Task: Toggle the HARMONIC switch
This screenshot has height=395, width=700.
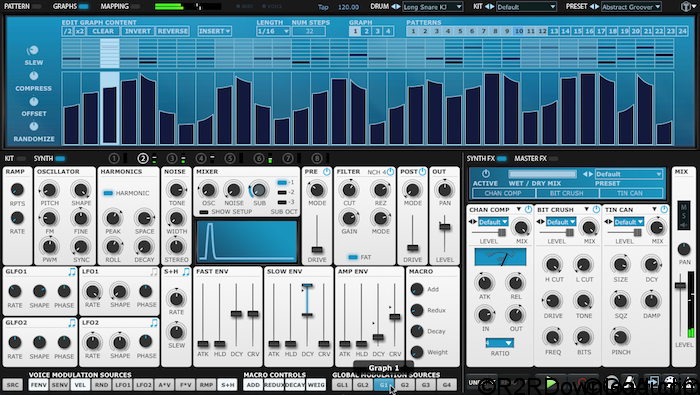Action: coord(108,193)
